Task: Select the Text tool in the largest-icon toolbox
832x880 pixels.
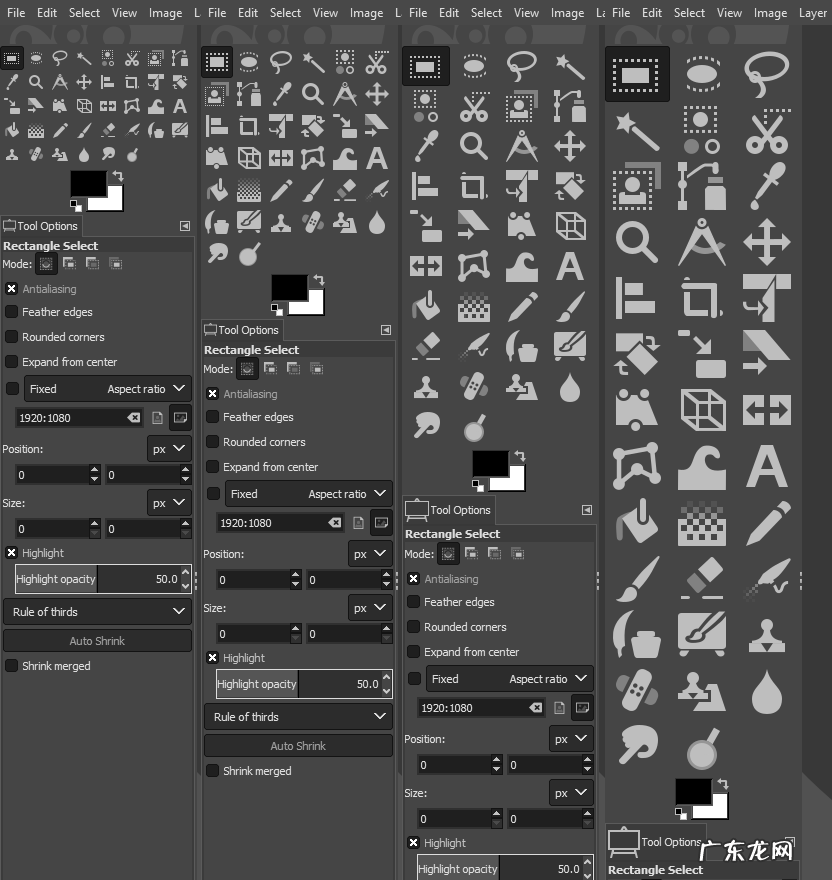Action: (x=766, y=466)
